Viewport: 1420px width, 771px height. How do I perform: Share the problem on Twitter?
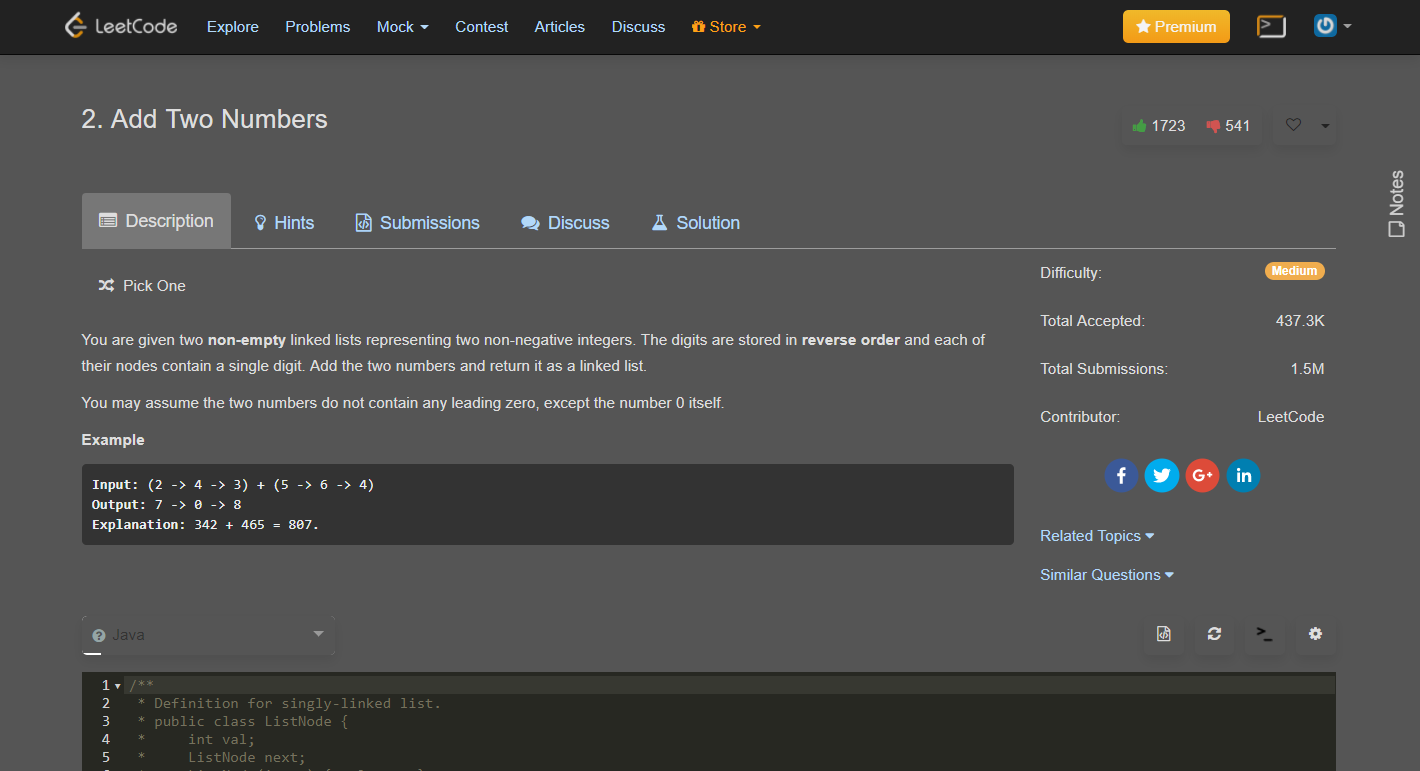1162,475
